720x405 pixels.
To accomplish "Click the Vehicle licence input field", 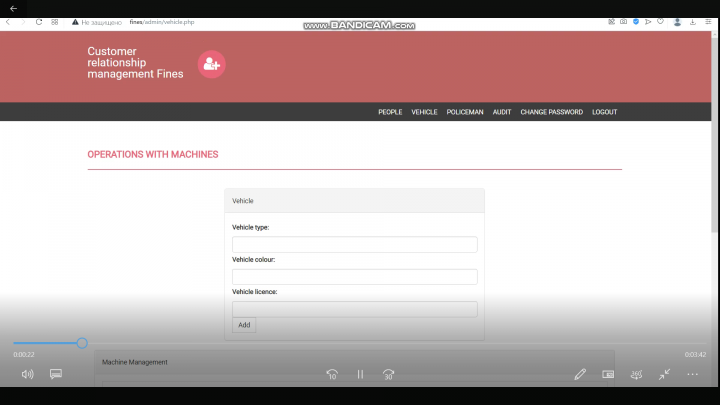I will tap(354, 309).
